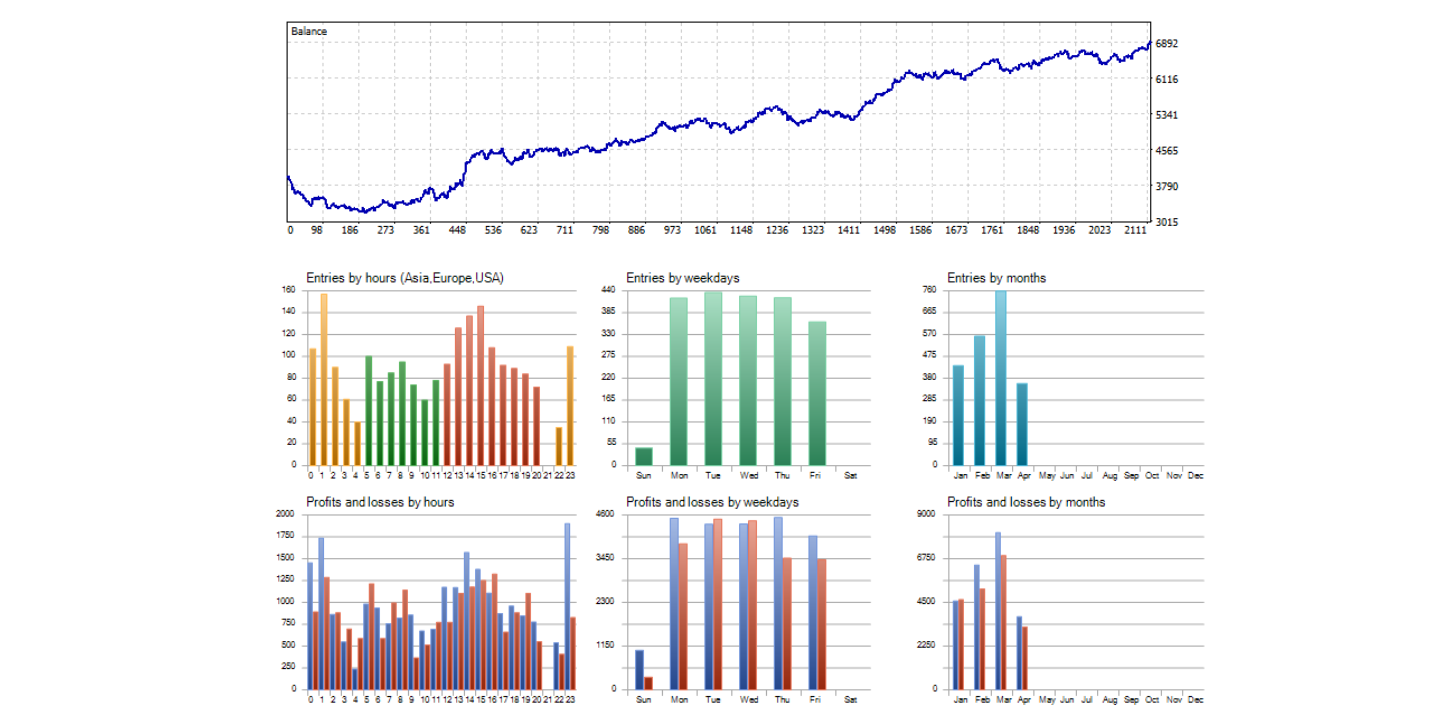Select Fri red loss bar in weekdays chart
Viewport: 1446px width, 723px height.
pos(822,624)
